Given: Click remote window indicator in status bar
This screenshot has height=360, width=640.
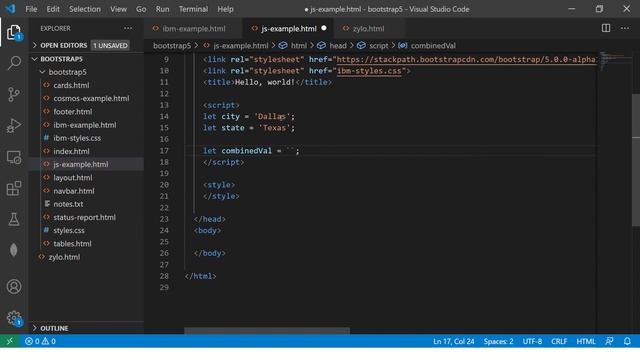Looking at the screenshot, I should coord(9,341).
